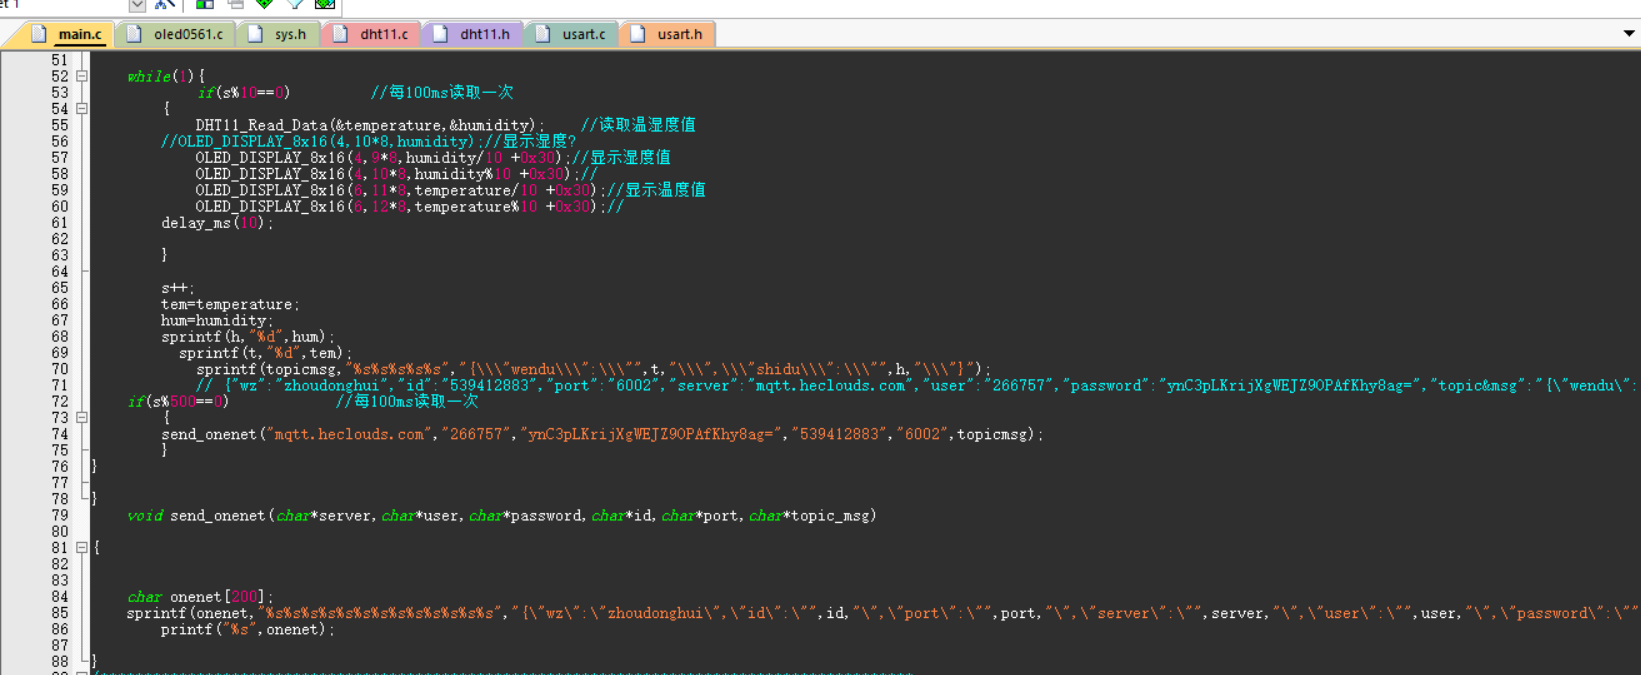
Task: Click the file icon on main.c tab
Action: (x=38, y=34)
